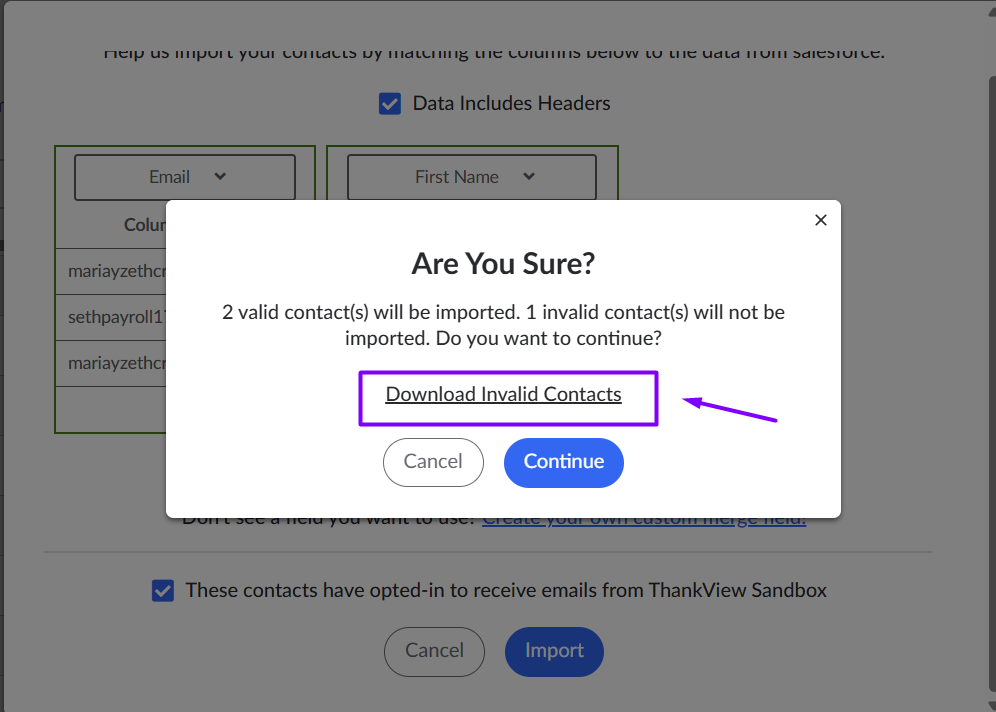Click the opted-in ThankView Sandbox label text
Viewport: 996px width, 712px height.
(506, 591)
